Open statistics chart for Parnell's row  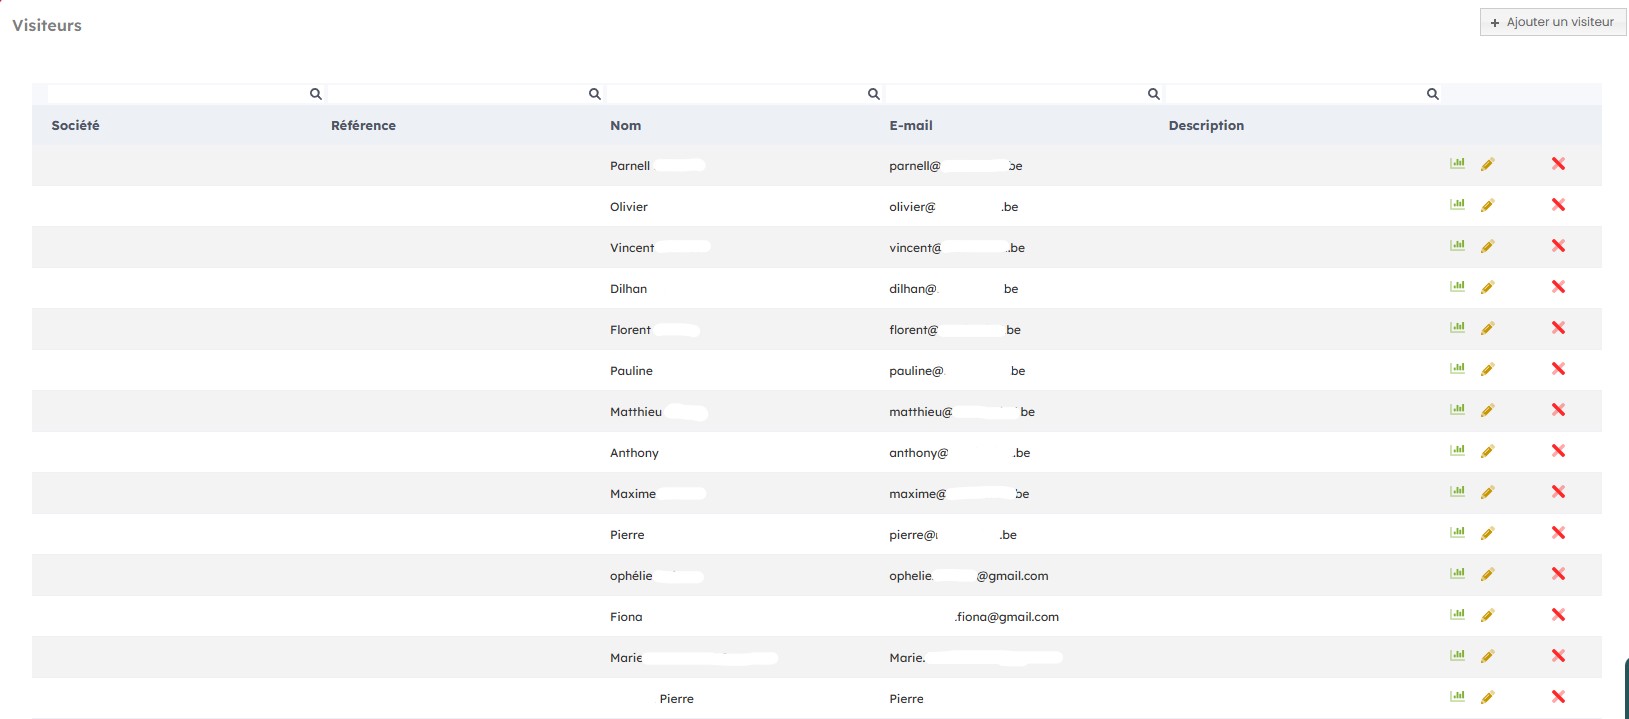pyautogui.click(x=1457, y=164)
